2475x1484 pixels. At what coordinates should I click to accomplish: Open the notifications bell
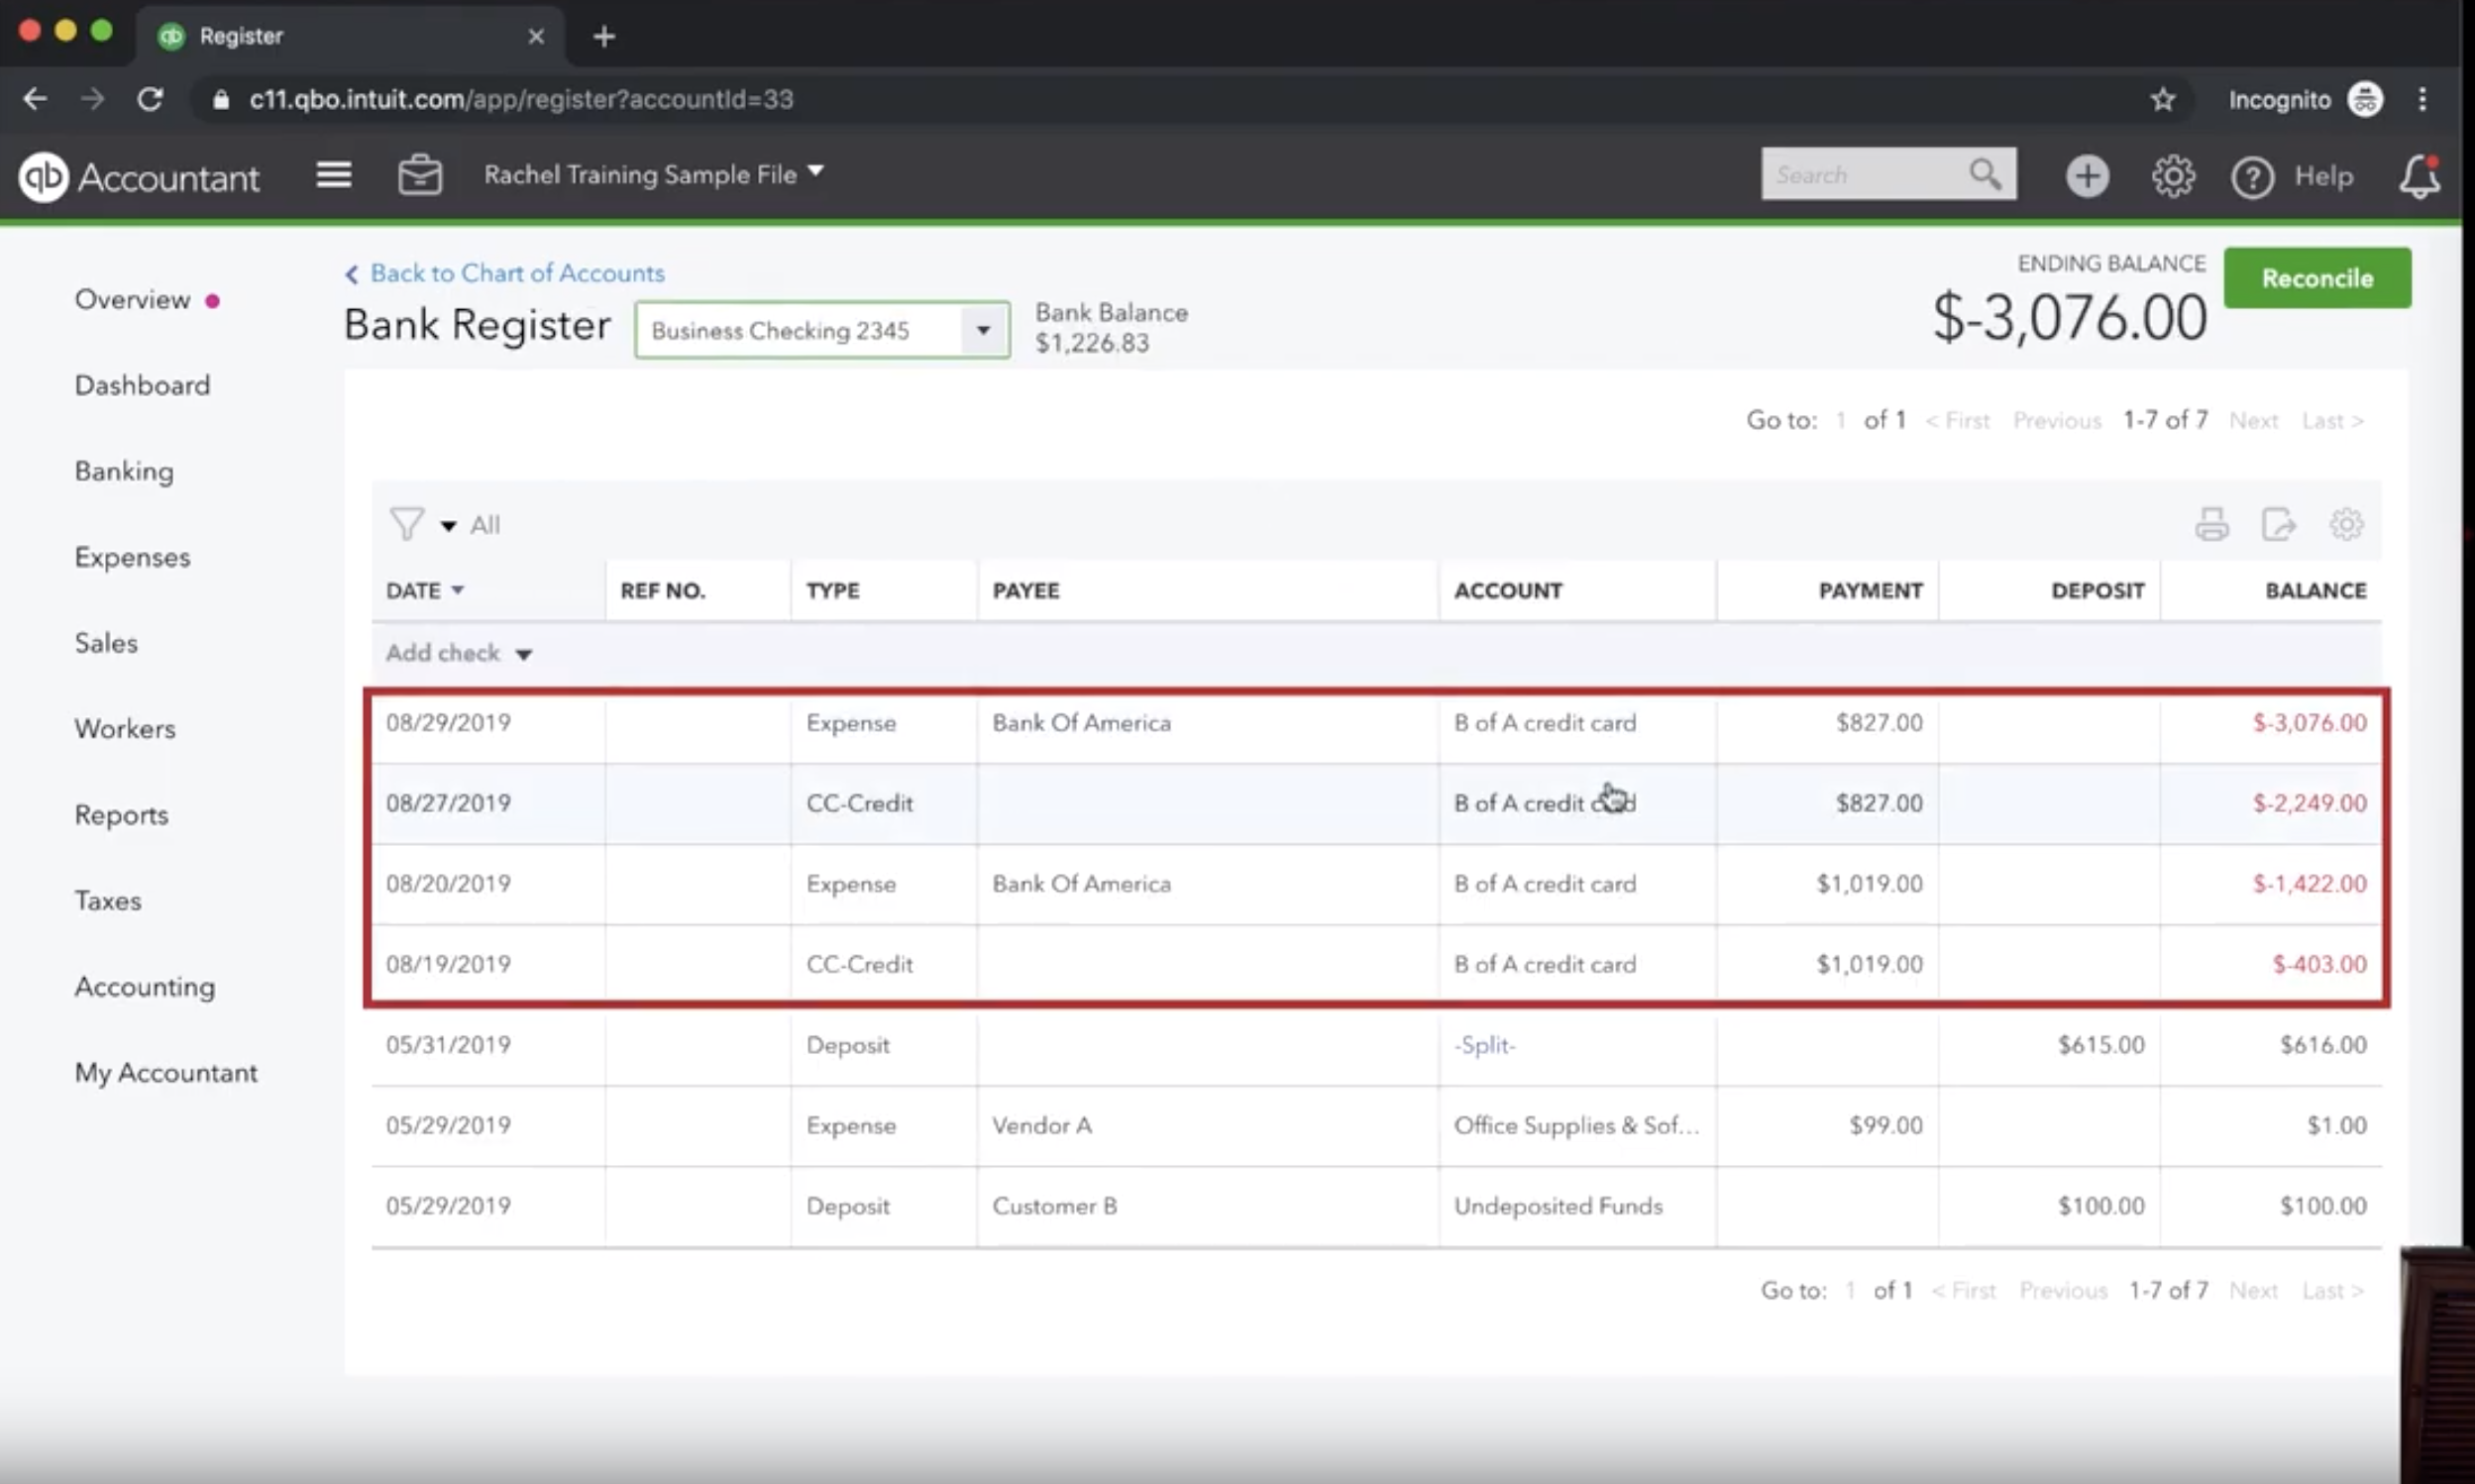[x=2419, y=177]
